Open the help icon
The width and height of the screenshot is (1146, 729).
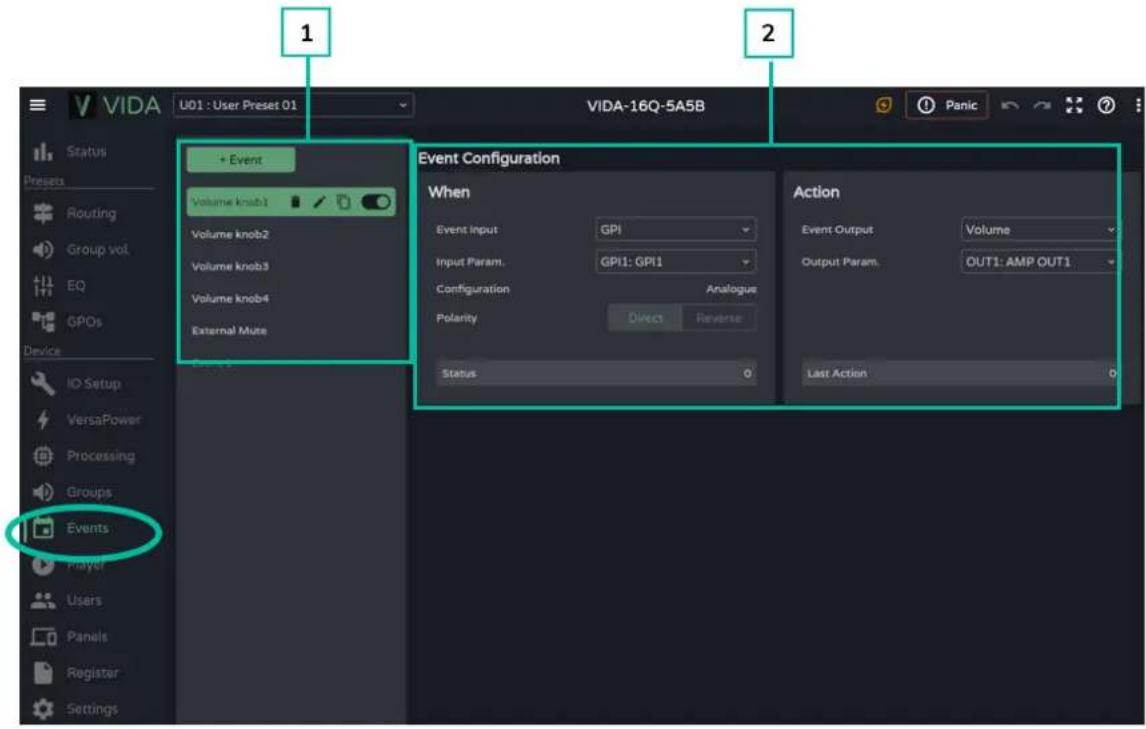1107,105
